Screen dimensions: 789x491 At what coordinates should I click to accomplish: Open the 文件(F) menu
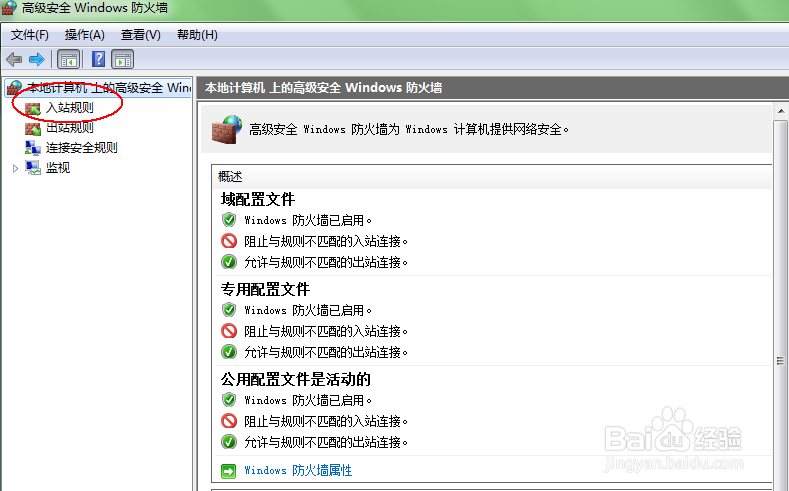[30, 35]
